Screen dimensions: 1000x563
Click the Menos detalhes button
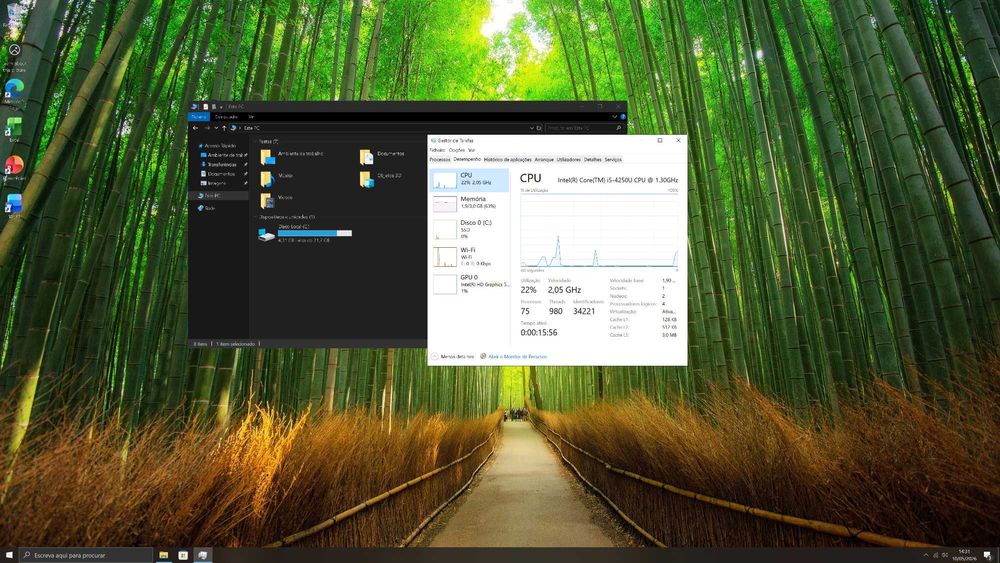[x=453, y=356]
